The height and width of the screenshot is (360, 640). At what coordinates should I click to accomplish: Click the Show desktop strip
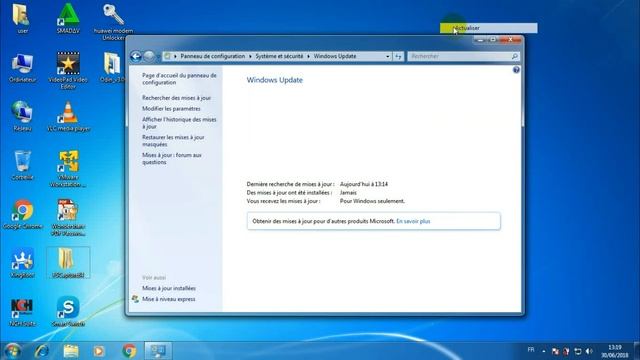click(x=637, y=351)
